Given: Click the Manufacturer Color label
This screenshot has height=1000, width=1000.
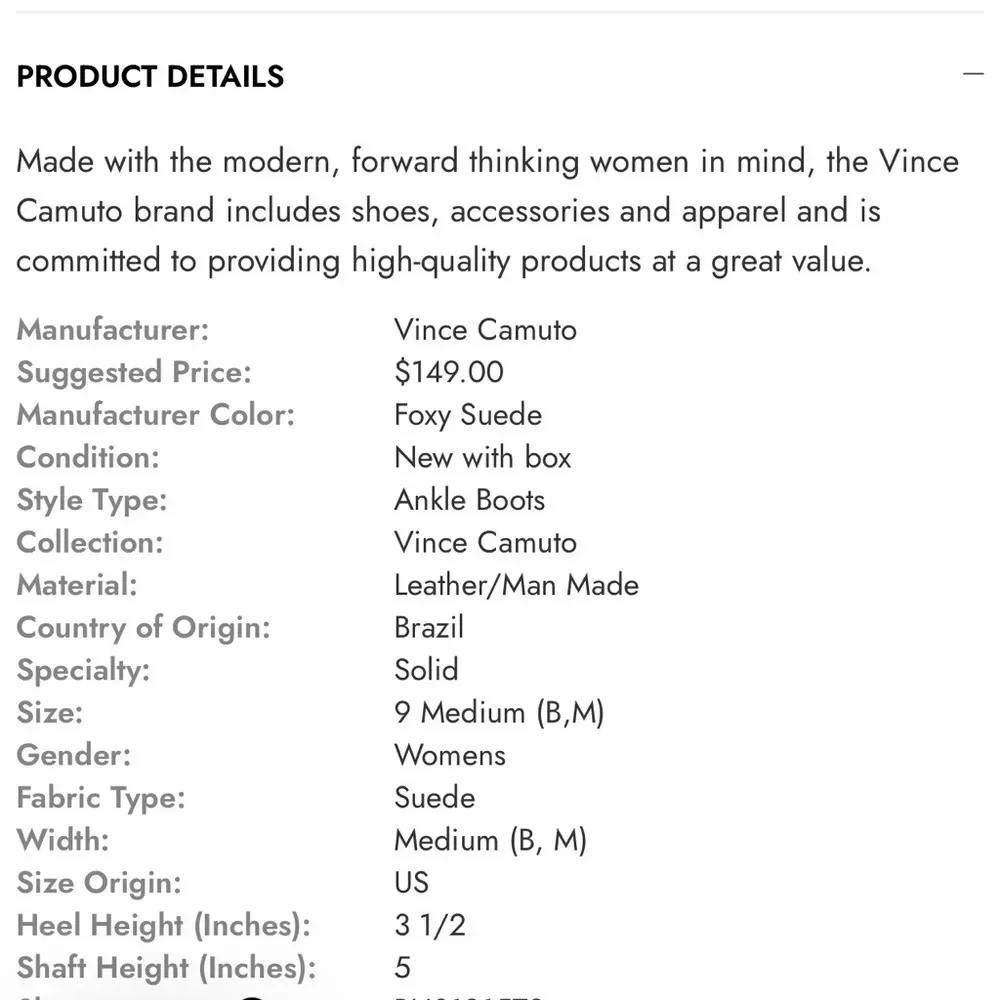Looking at the screenshot, I should click(156, 415).
